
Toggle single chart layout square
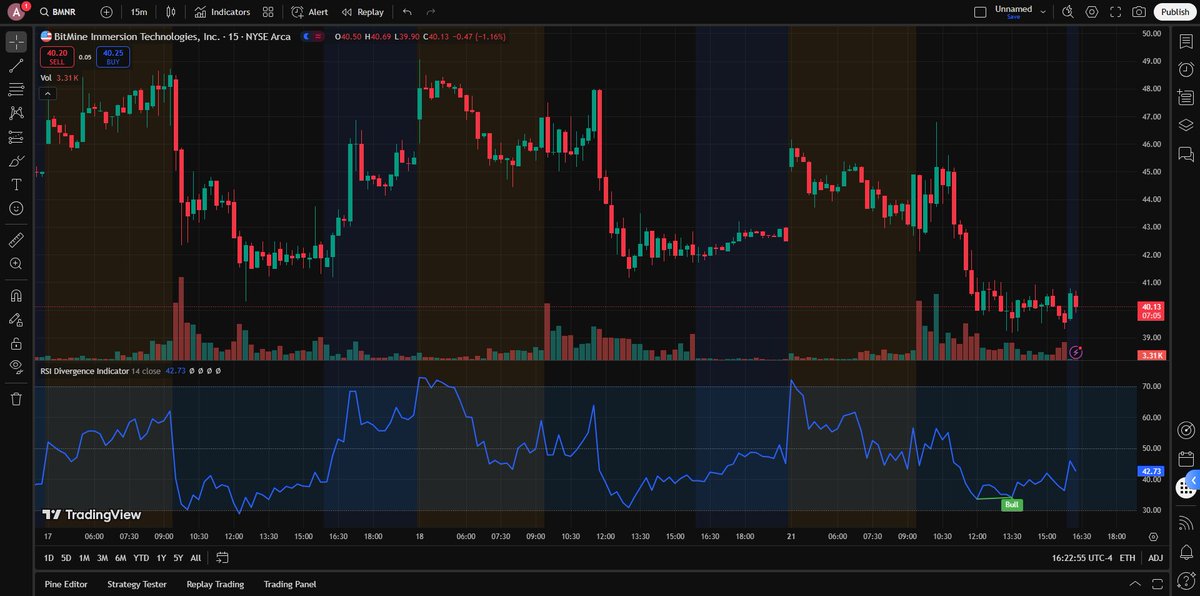coord(980,12)
